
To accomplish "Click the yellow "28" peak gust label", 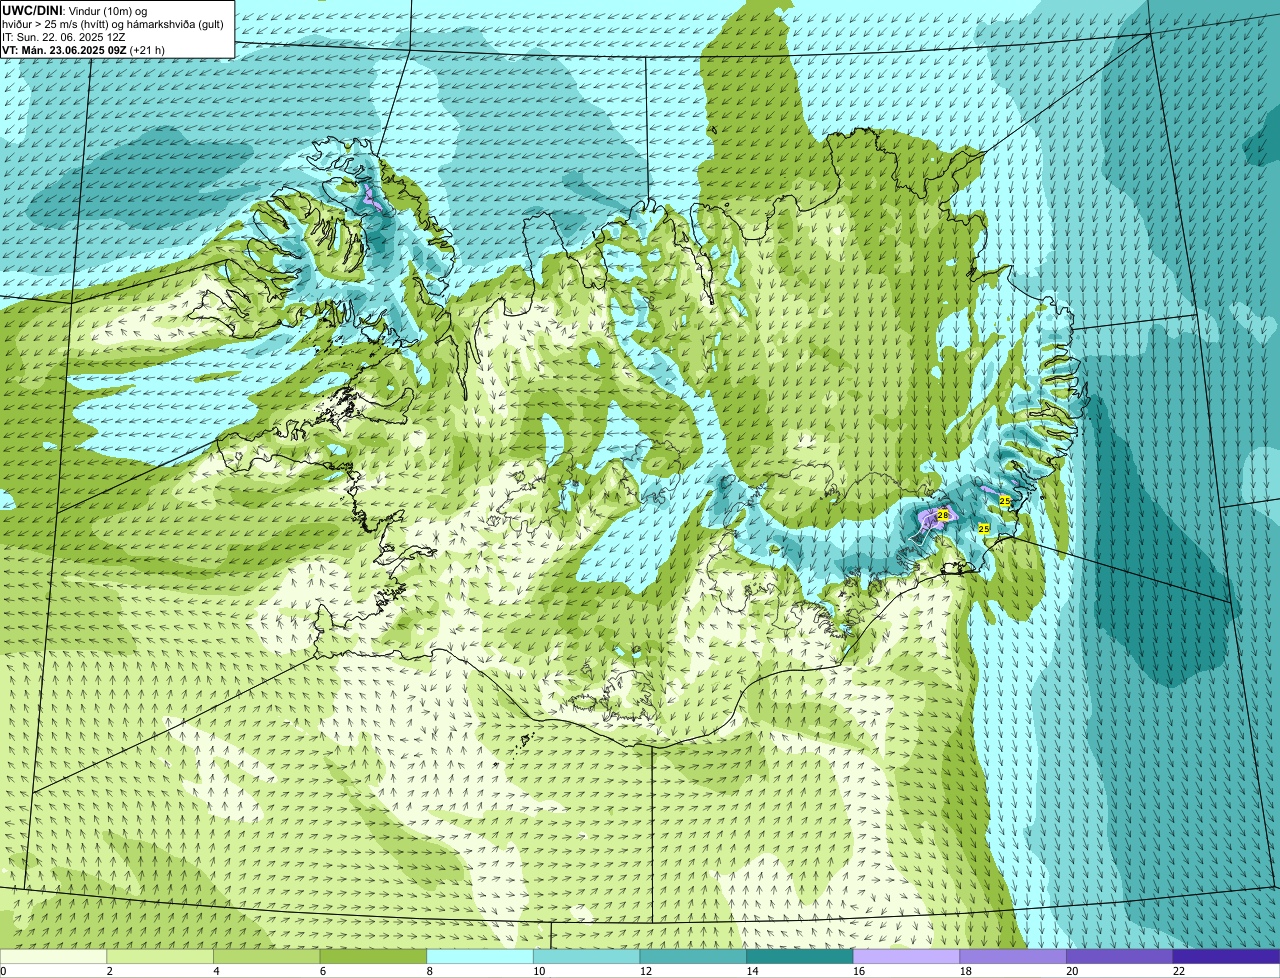I will [x=942, y=514].
